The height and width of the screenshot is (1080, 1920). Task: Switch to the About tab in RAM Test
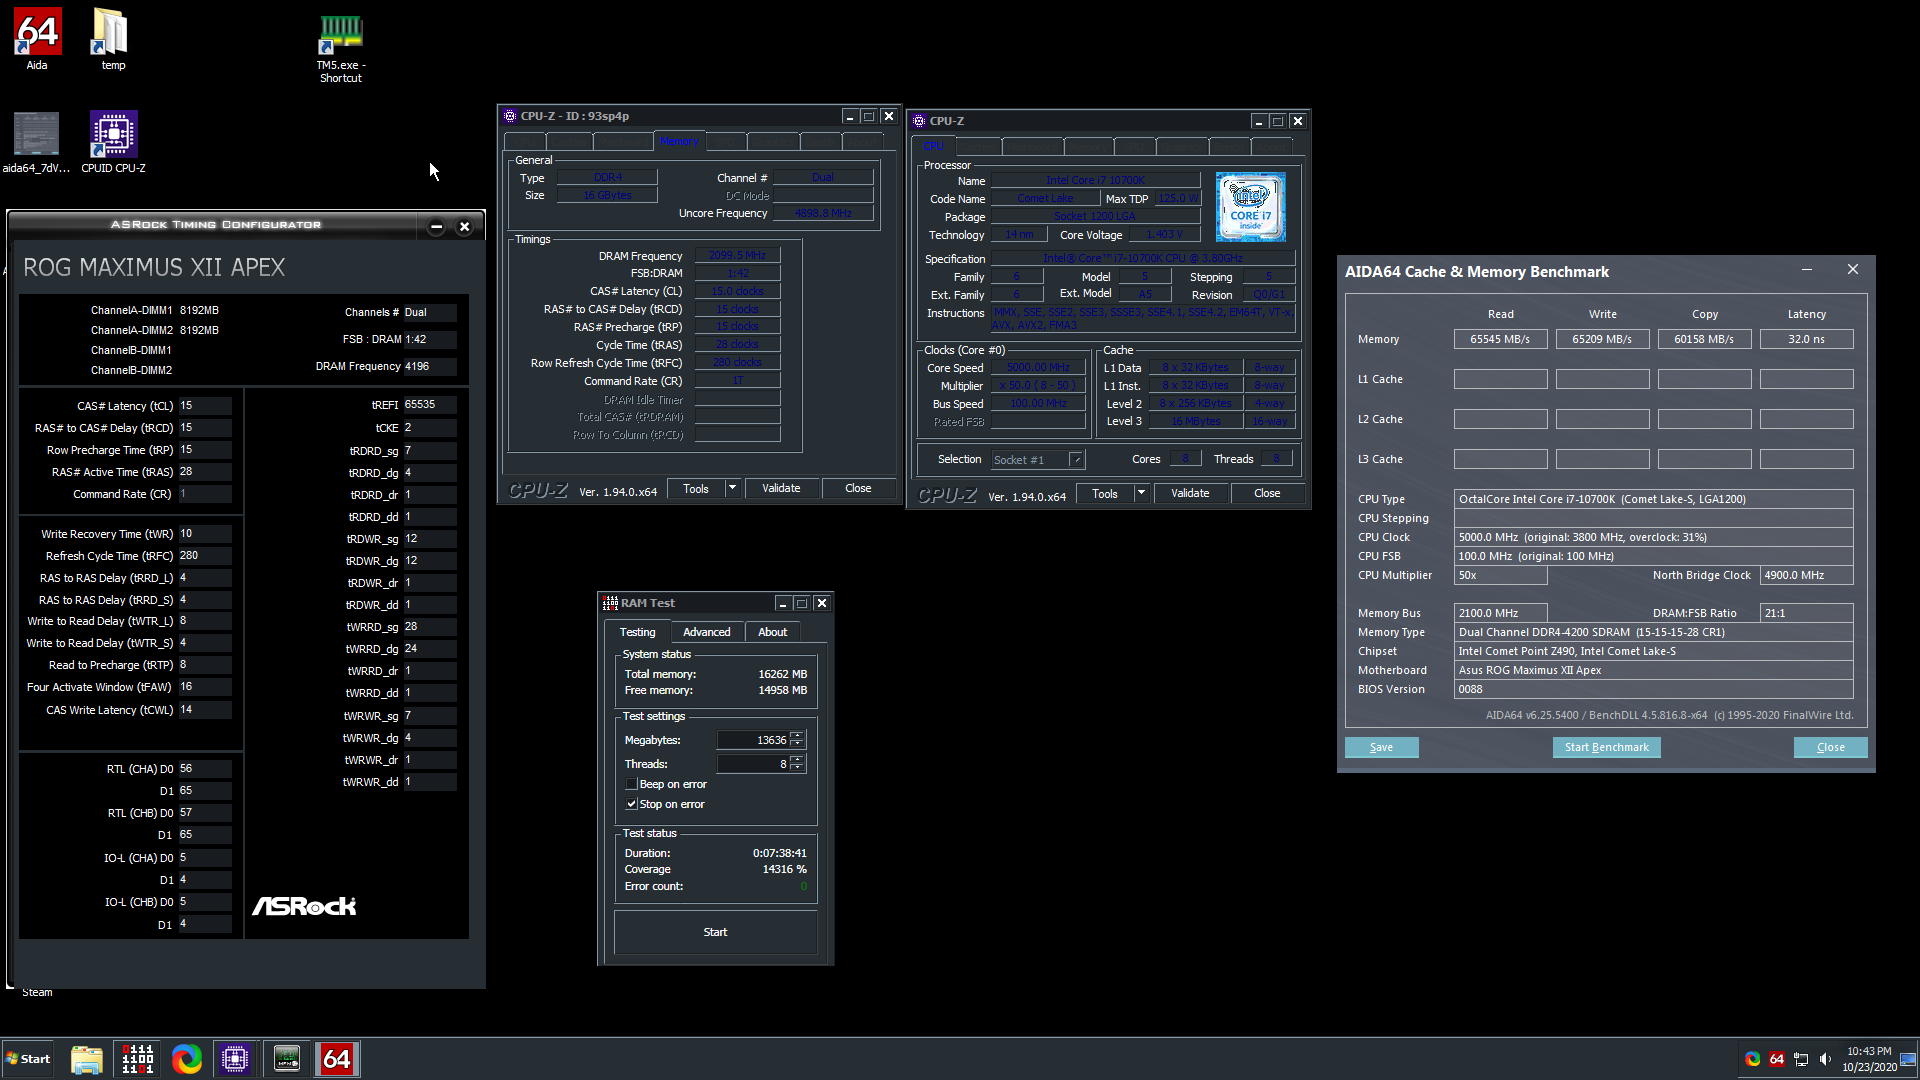pos(772,632)
